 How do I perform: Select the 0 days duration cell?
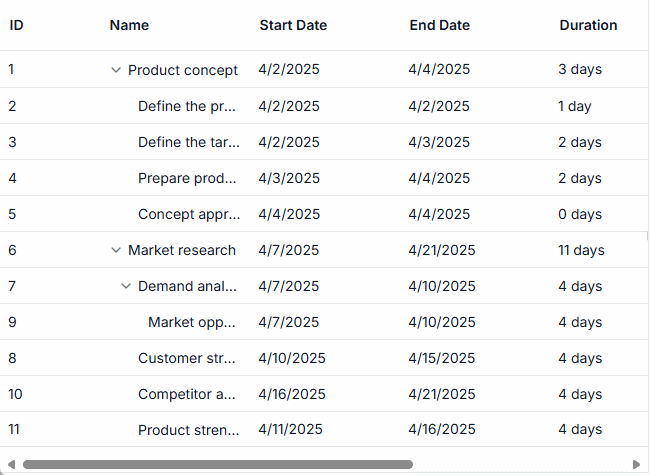(580, 214)
